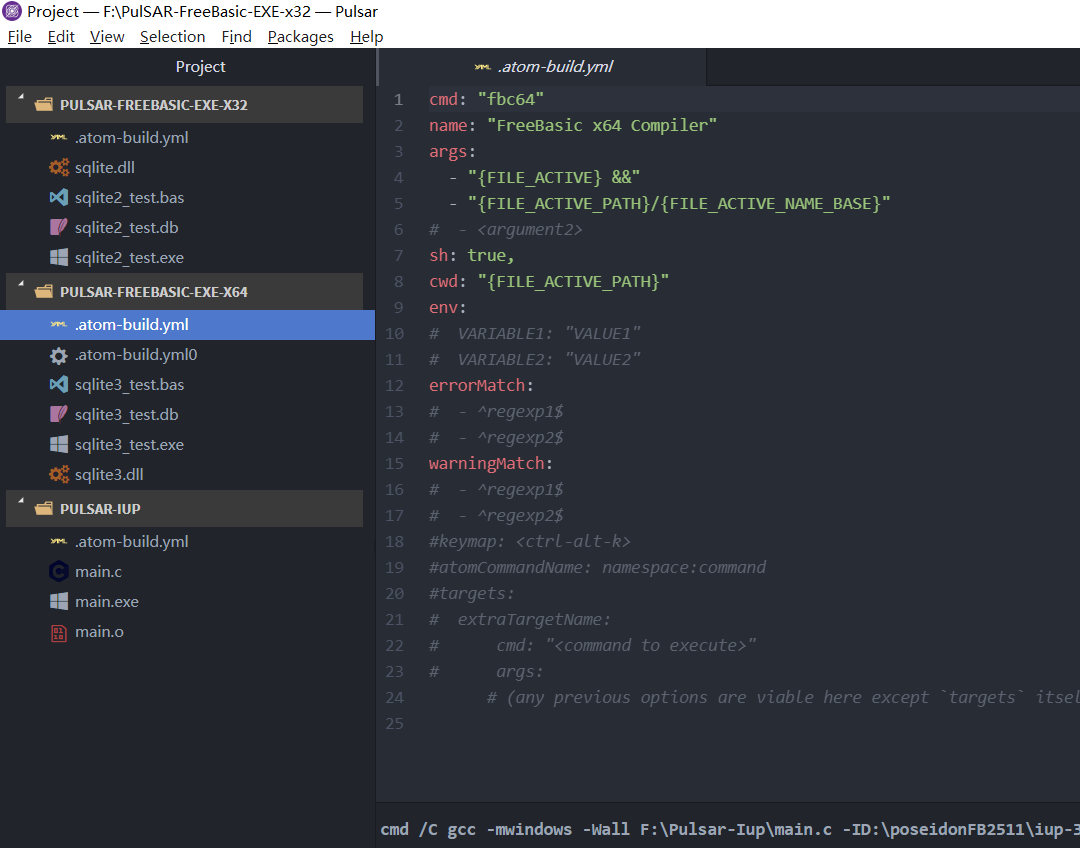The height and width of the screenshot is (848, 1080).
Task: Click the gear icon beside .atom-build.yml0
Action: tap(59, 355)
